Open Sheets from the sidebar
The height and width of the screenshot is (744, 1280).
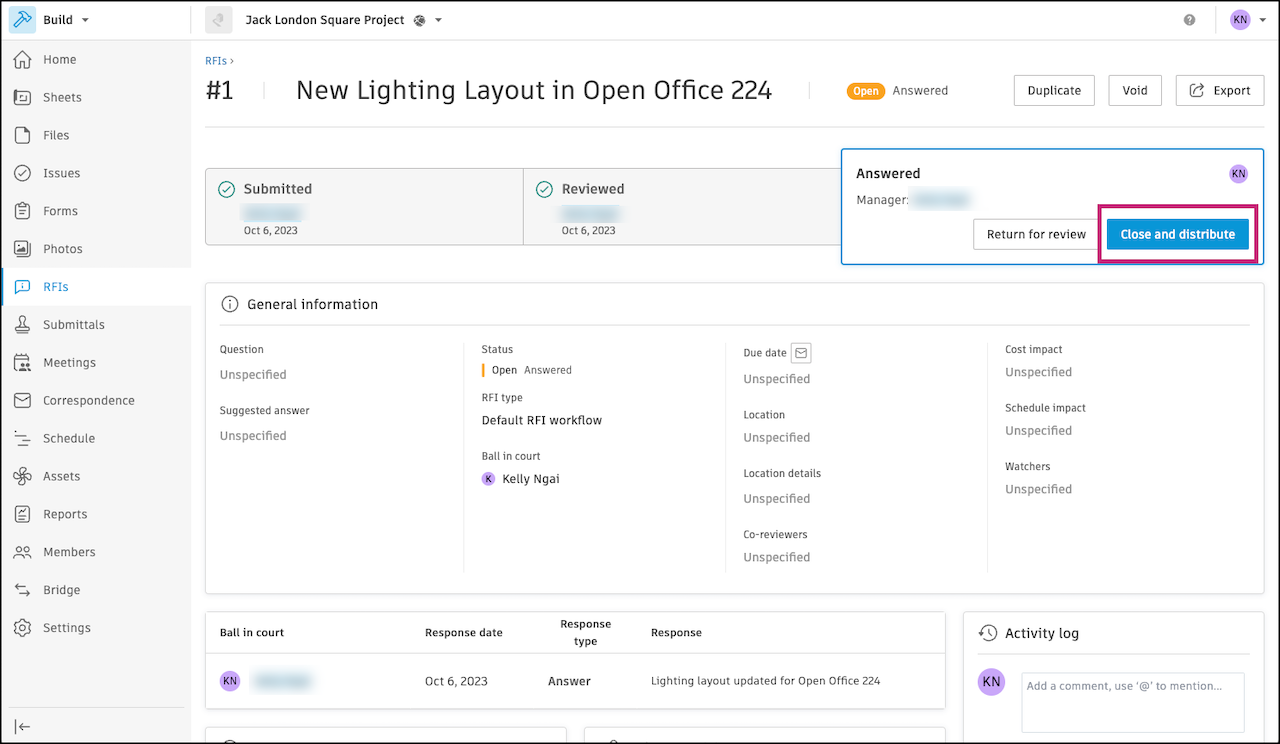click(62, 97)
